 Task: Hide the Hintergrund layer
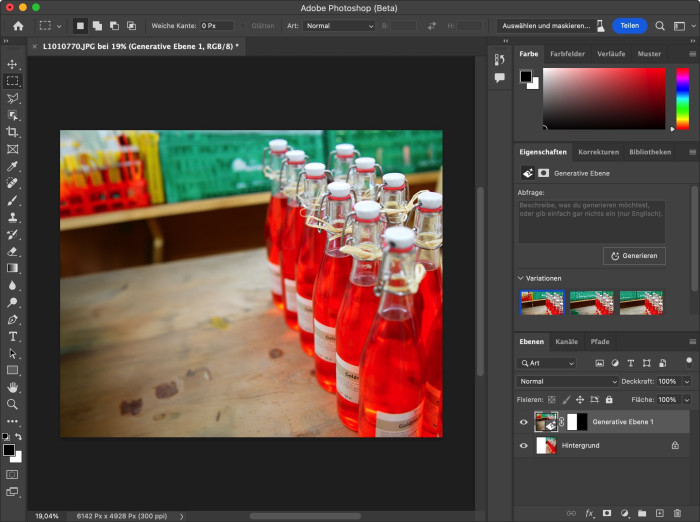coord(524,446)
